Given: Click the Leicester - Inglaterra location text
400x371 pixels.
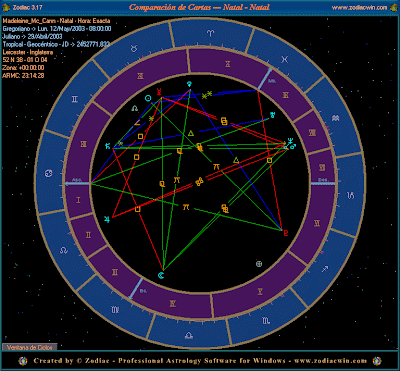Looking at the screenshot, I should click(28, 52).
